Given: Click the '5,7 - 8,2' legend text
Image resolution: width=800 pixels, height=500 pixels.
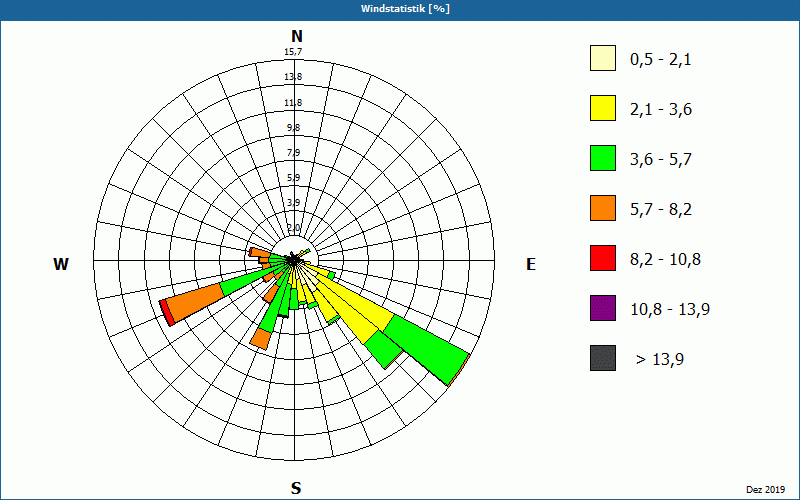Looking at the screenshot, I should [x=661, y=210].
